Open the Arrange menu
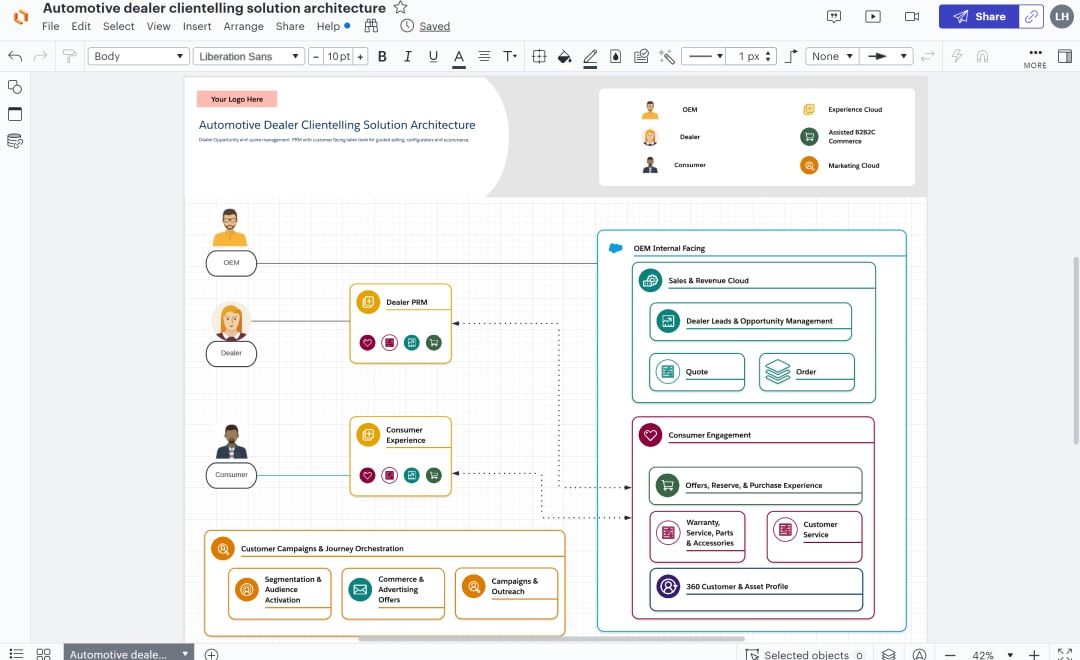 pyautogui.click(x=243, y=26)
